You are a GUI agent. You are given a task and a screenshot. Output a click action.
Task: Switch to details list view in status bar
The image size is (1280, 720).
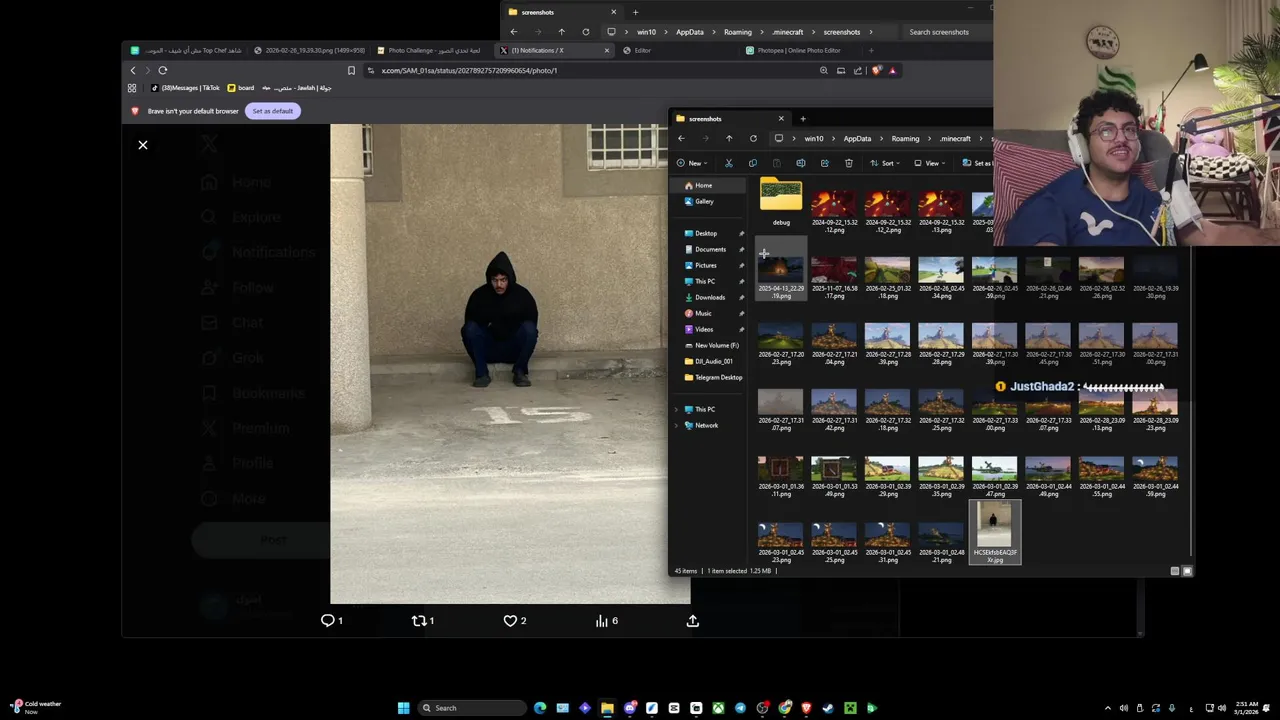[1175, 571]
